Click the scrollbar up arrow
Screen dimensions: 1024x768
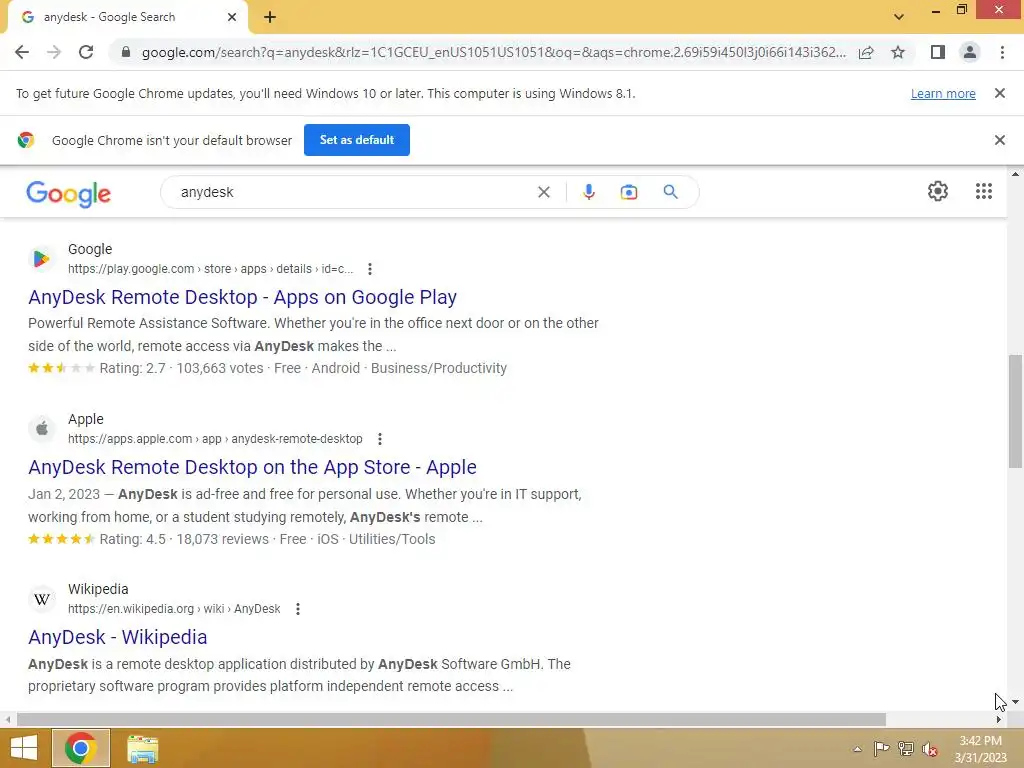tap(1015, 174)
